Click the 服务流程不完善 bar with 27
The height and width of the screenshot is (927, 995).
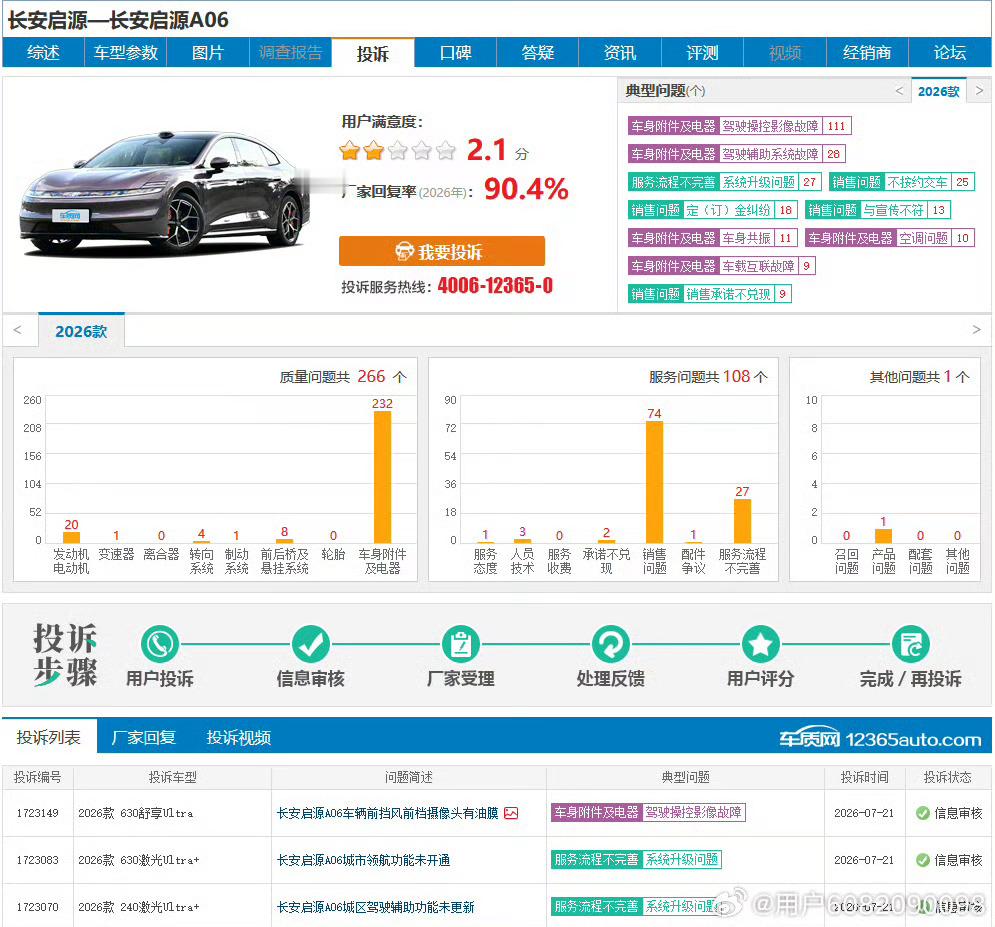[x=742, y=520]
